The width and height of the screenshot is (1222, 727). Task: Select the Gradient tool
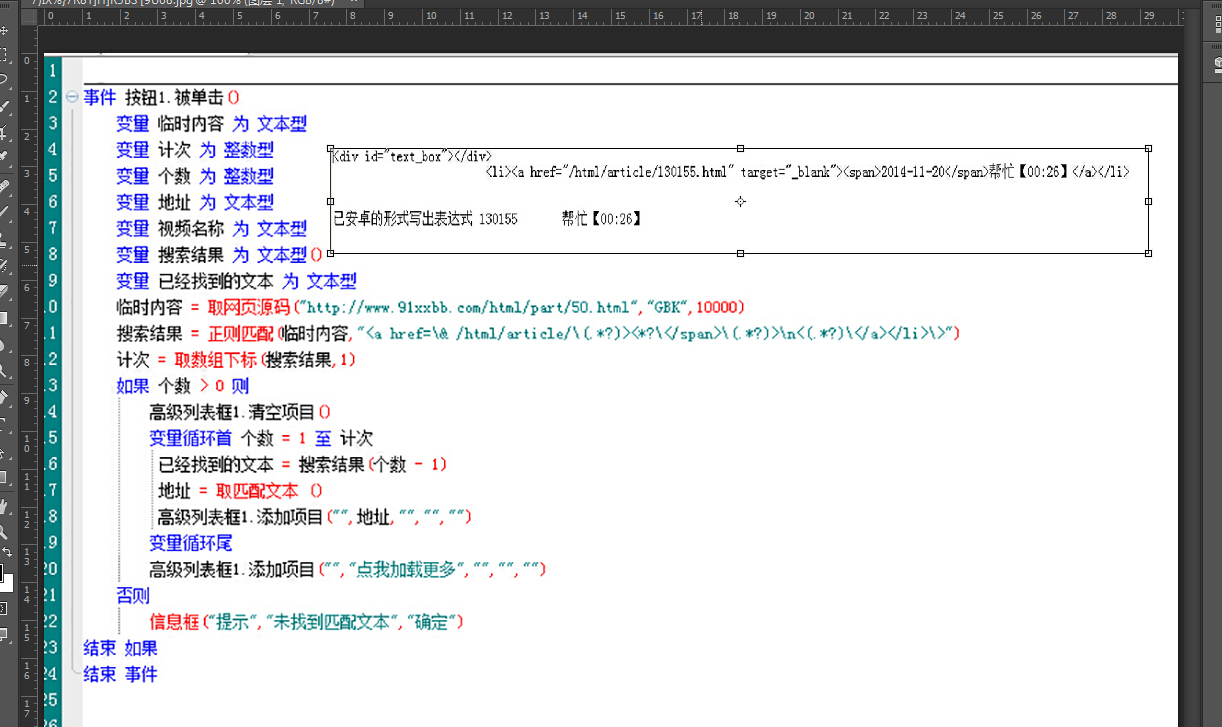4,318
